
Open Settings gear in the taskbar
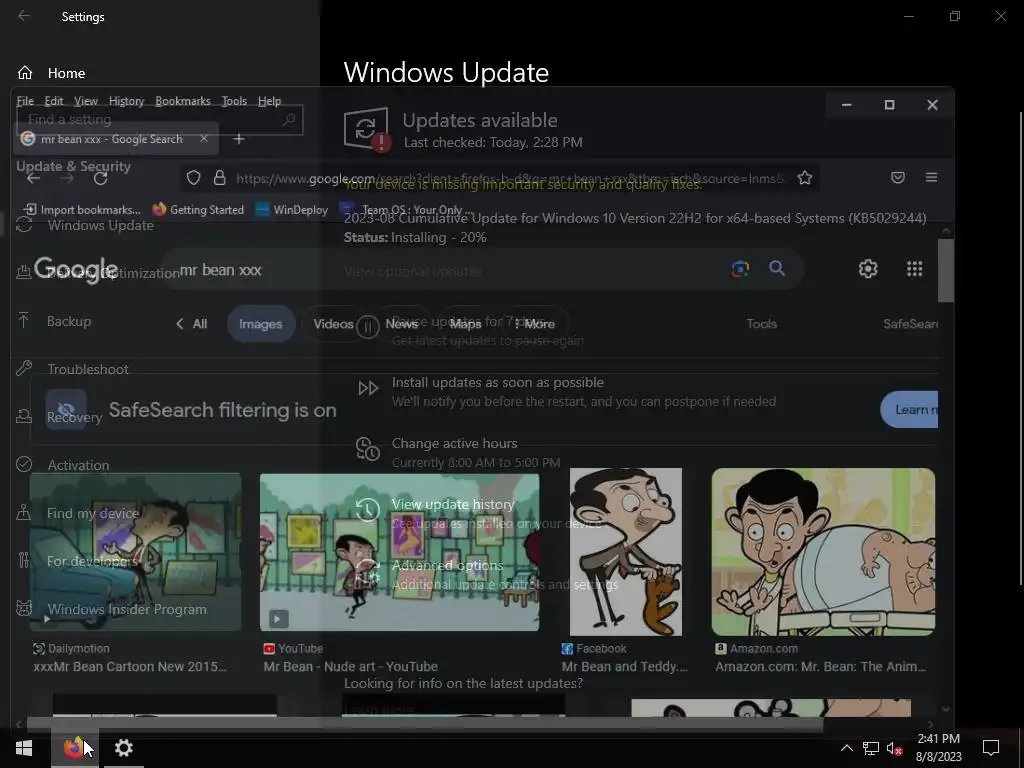click(123, 747)
